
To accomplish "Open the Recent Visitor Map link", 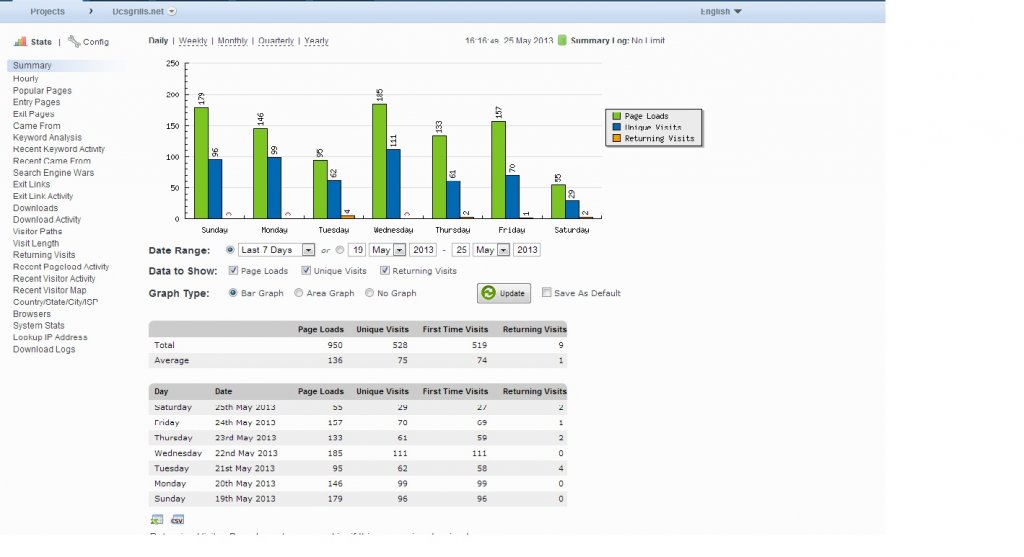I will tap(49, 290).
